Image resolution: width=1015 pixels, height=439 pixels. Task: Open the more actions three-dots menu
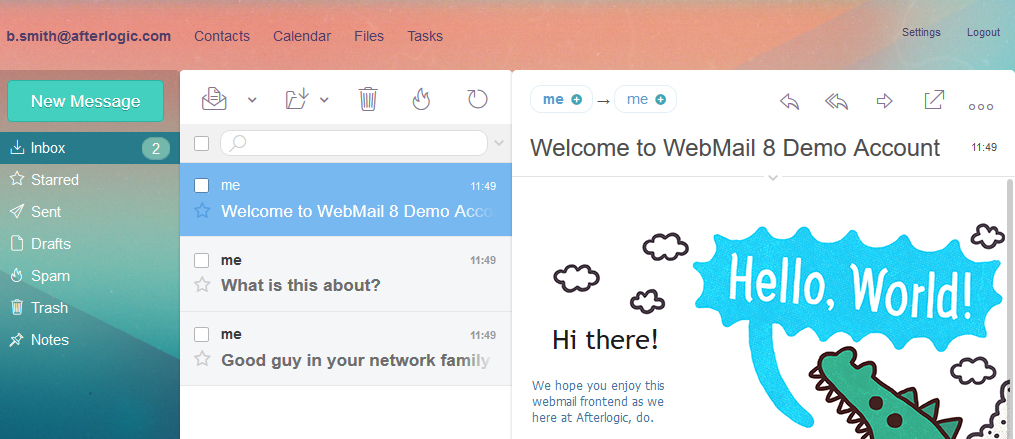tap(981, 106)
